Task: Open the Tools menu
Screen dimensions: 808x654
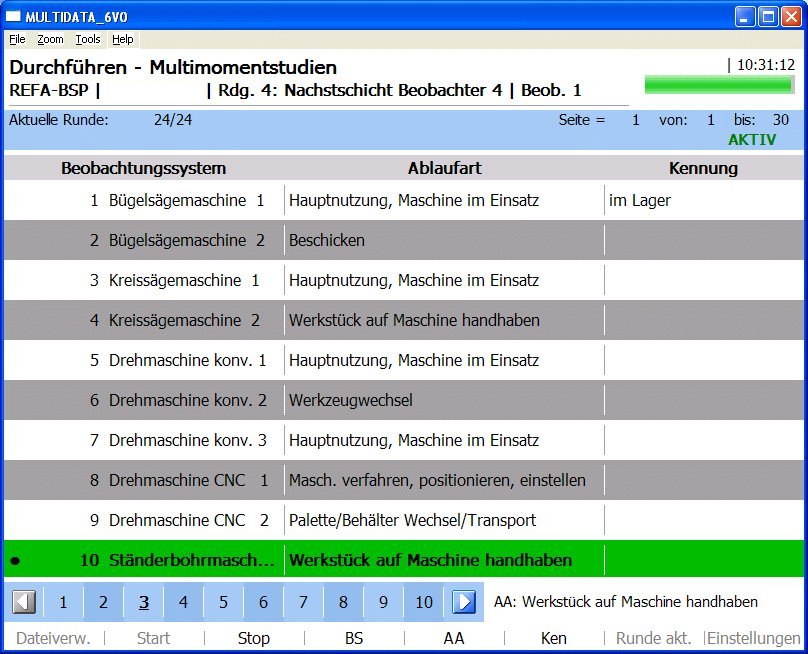Action: (88, 39)
